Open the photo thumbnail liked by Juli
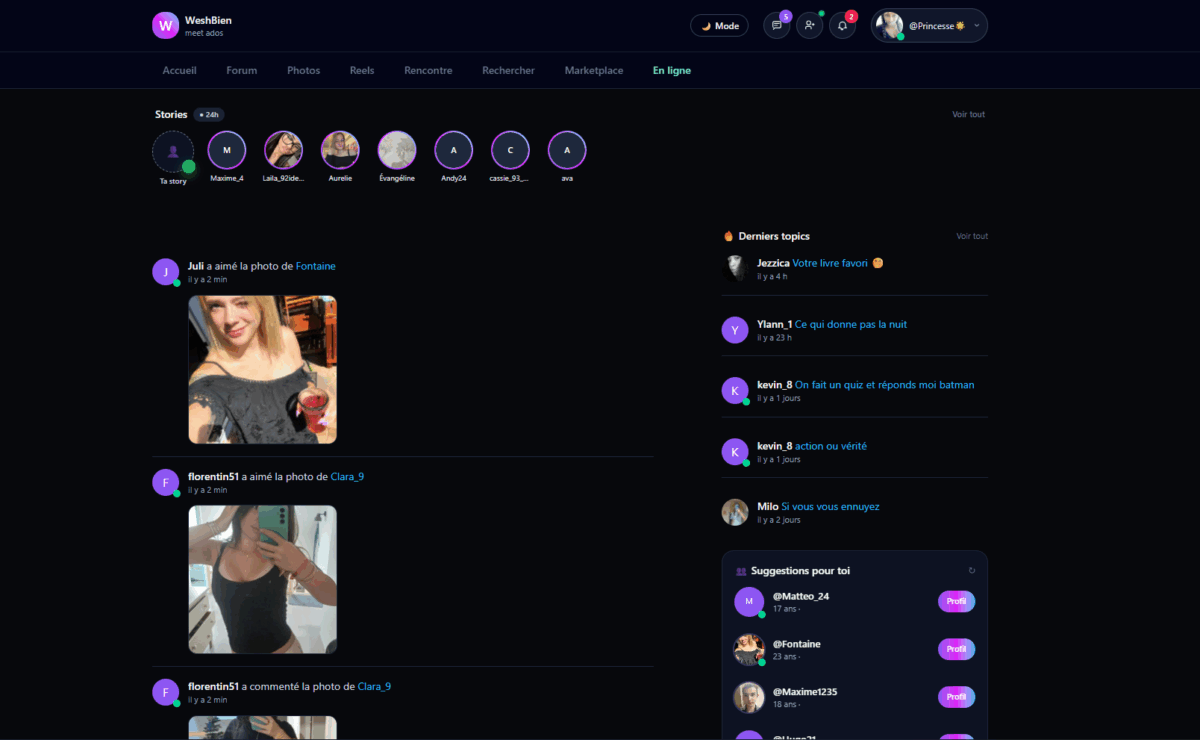 click(262, 369)
